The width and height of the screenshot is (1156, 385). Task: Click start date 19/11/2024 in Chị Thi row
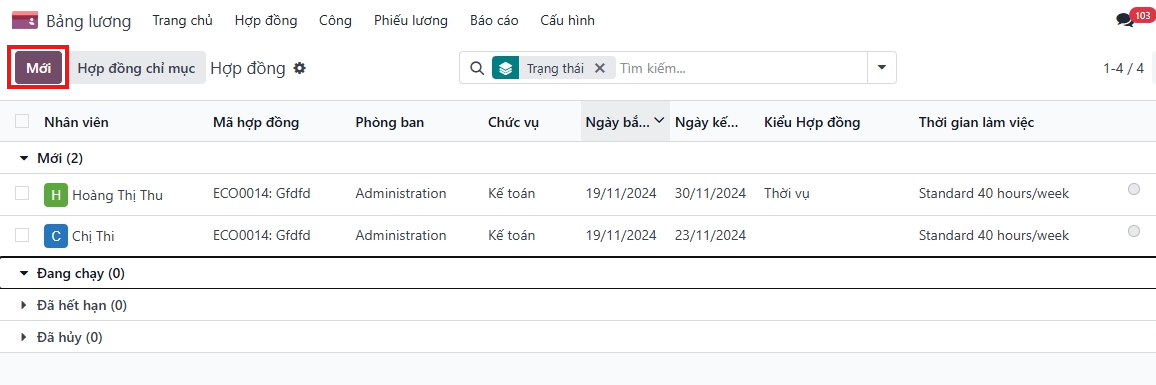tap(621, 235)
